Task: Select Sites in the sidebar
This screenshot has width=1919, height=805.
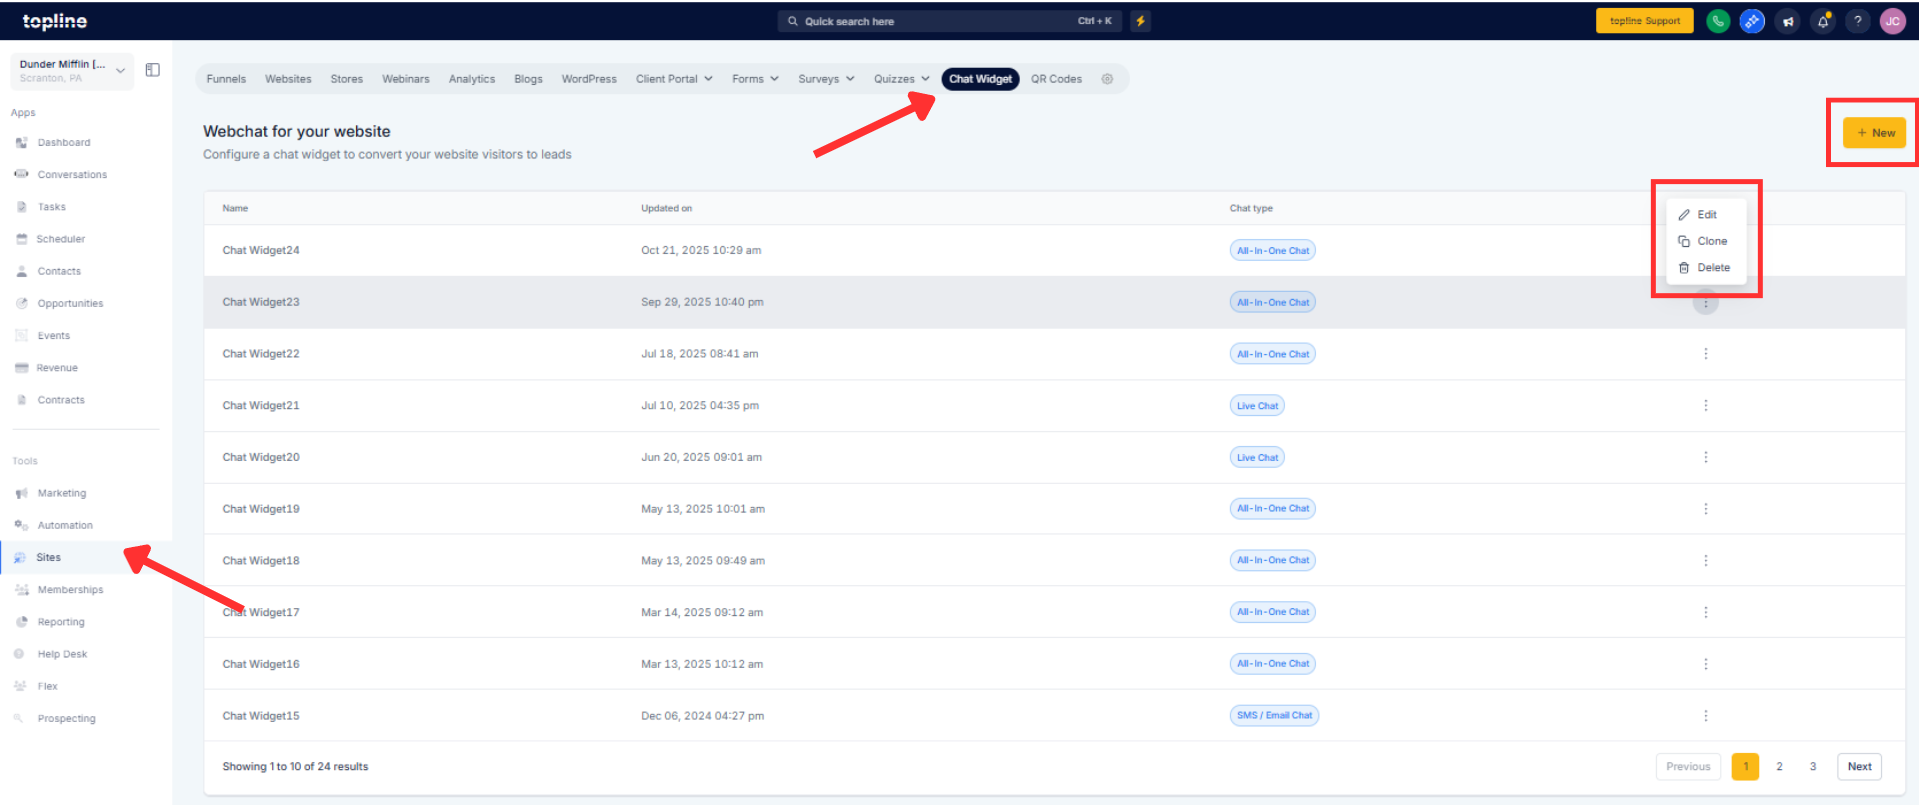Action: (x=49, y=557)
